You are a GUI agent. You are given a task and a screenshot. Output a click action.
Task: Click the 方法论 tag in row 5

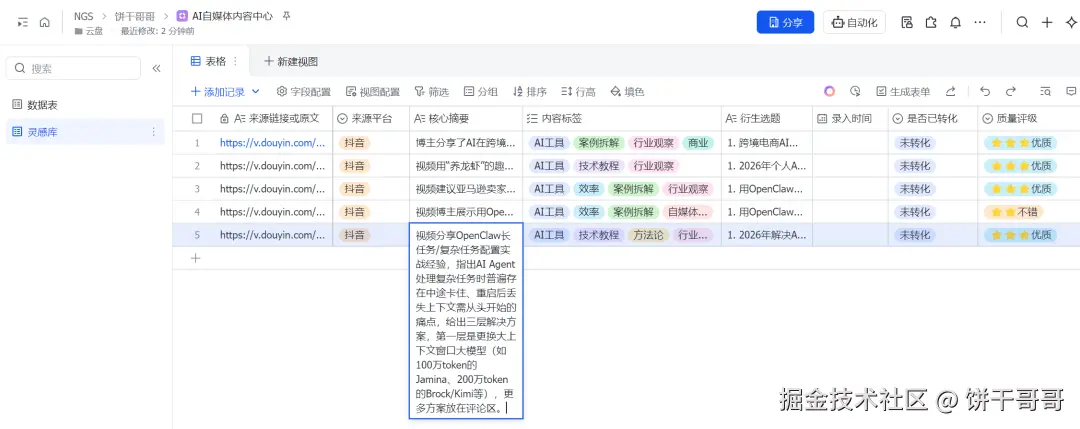(648, 235)
